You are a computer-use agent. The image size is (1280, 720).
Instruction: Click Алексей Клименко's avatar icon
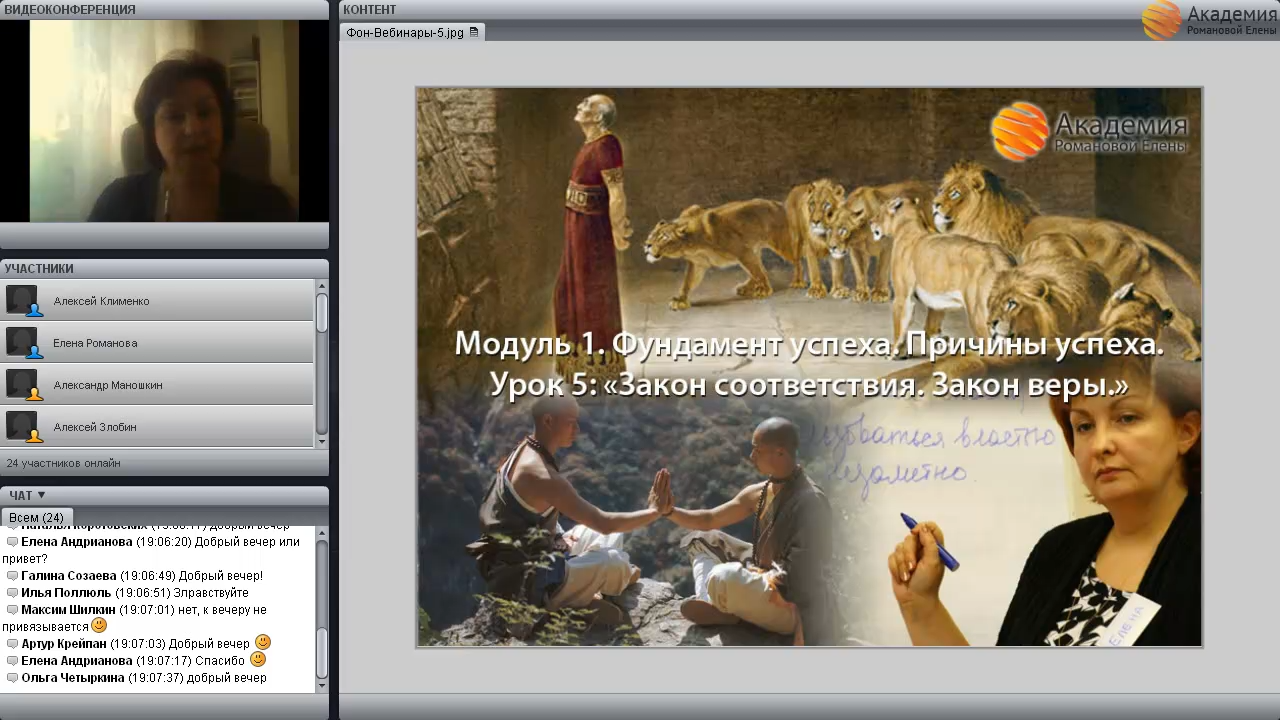point(22,301)
